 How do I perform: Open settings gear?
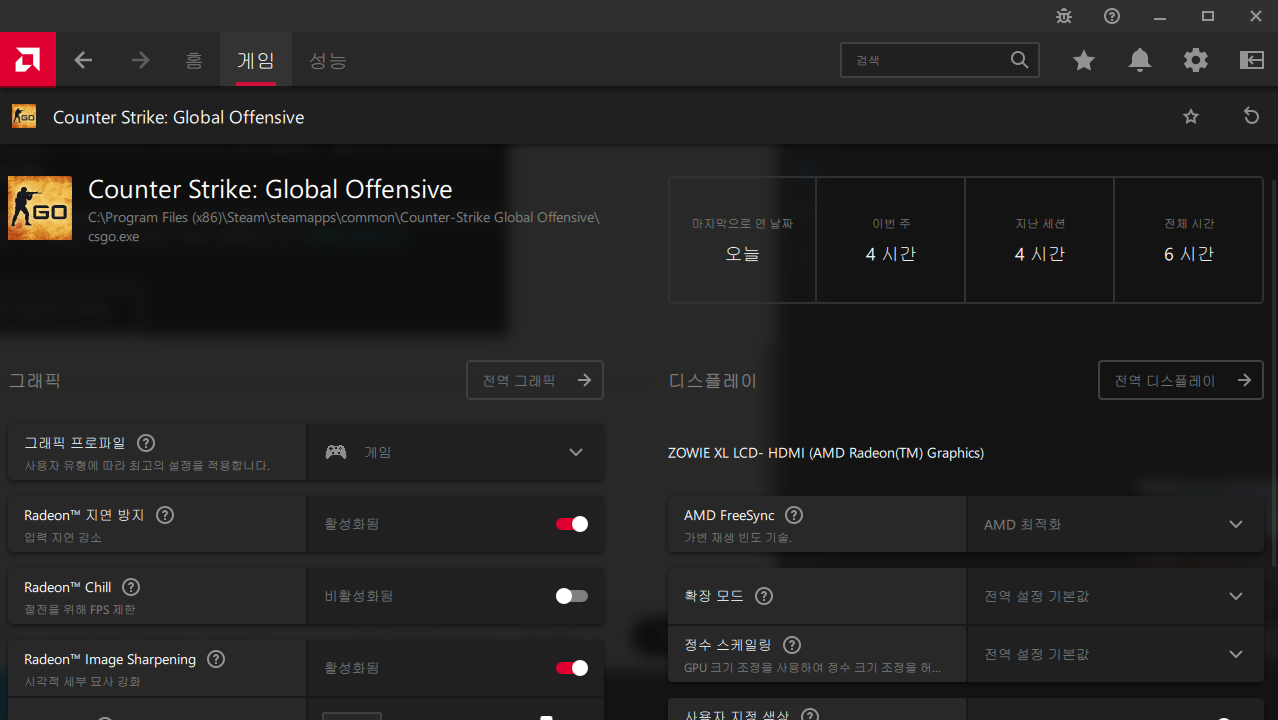1196,60
